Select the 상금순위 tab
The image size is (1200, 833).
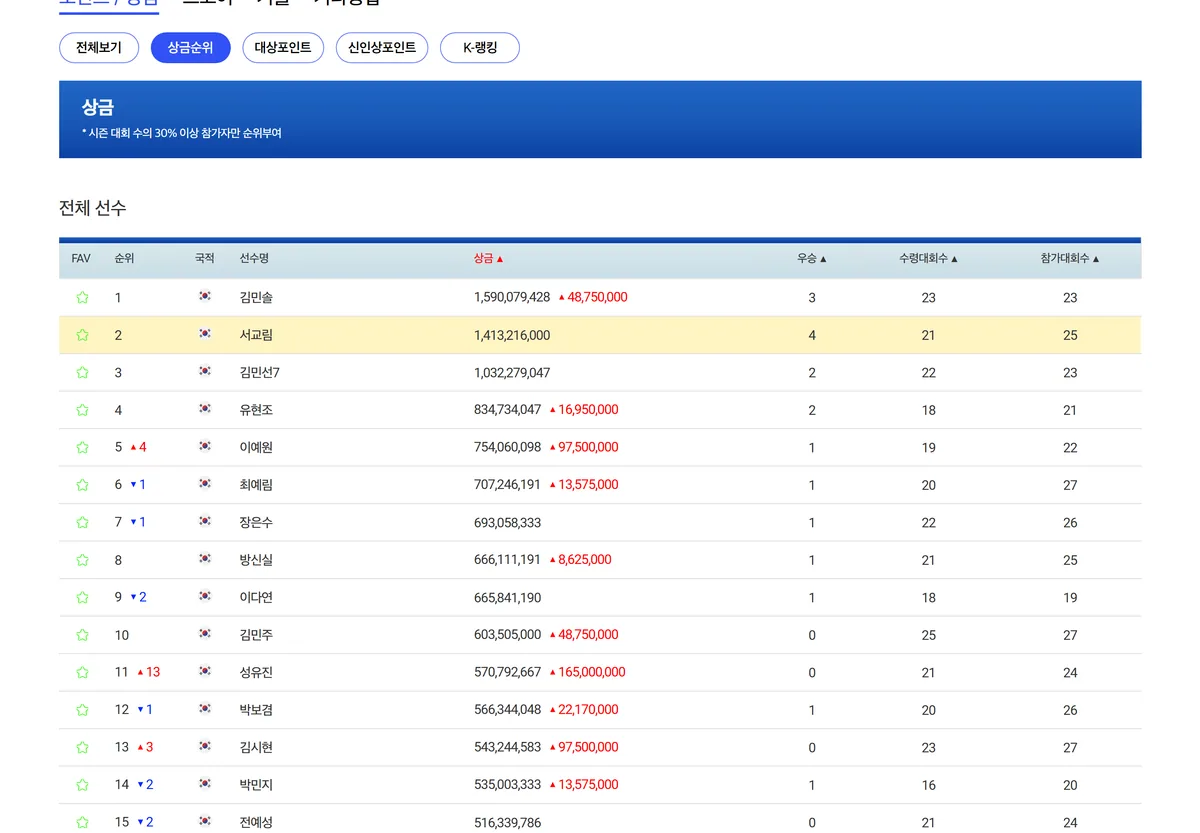click(x=190, y=48)
